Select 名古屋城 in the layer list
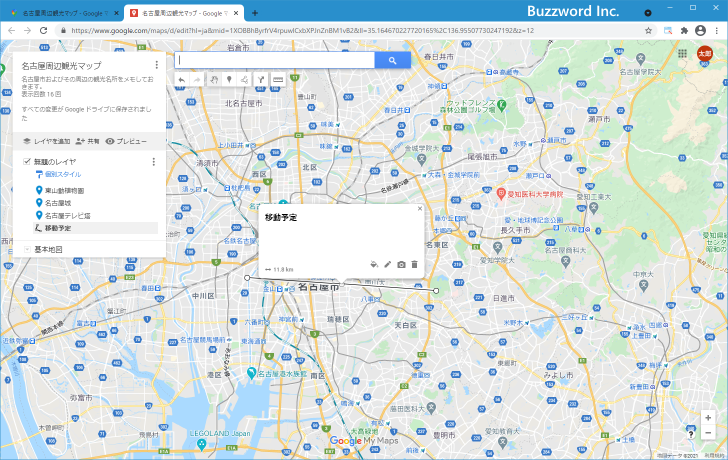The width and height of the screenshot is (728, 460). pyautogui.click(x=58, y=203)
